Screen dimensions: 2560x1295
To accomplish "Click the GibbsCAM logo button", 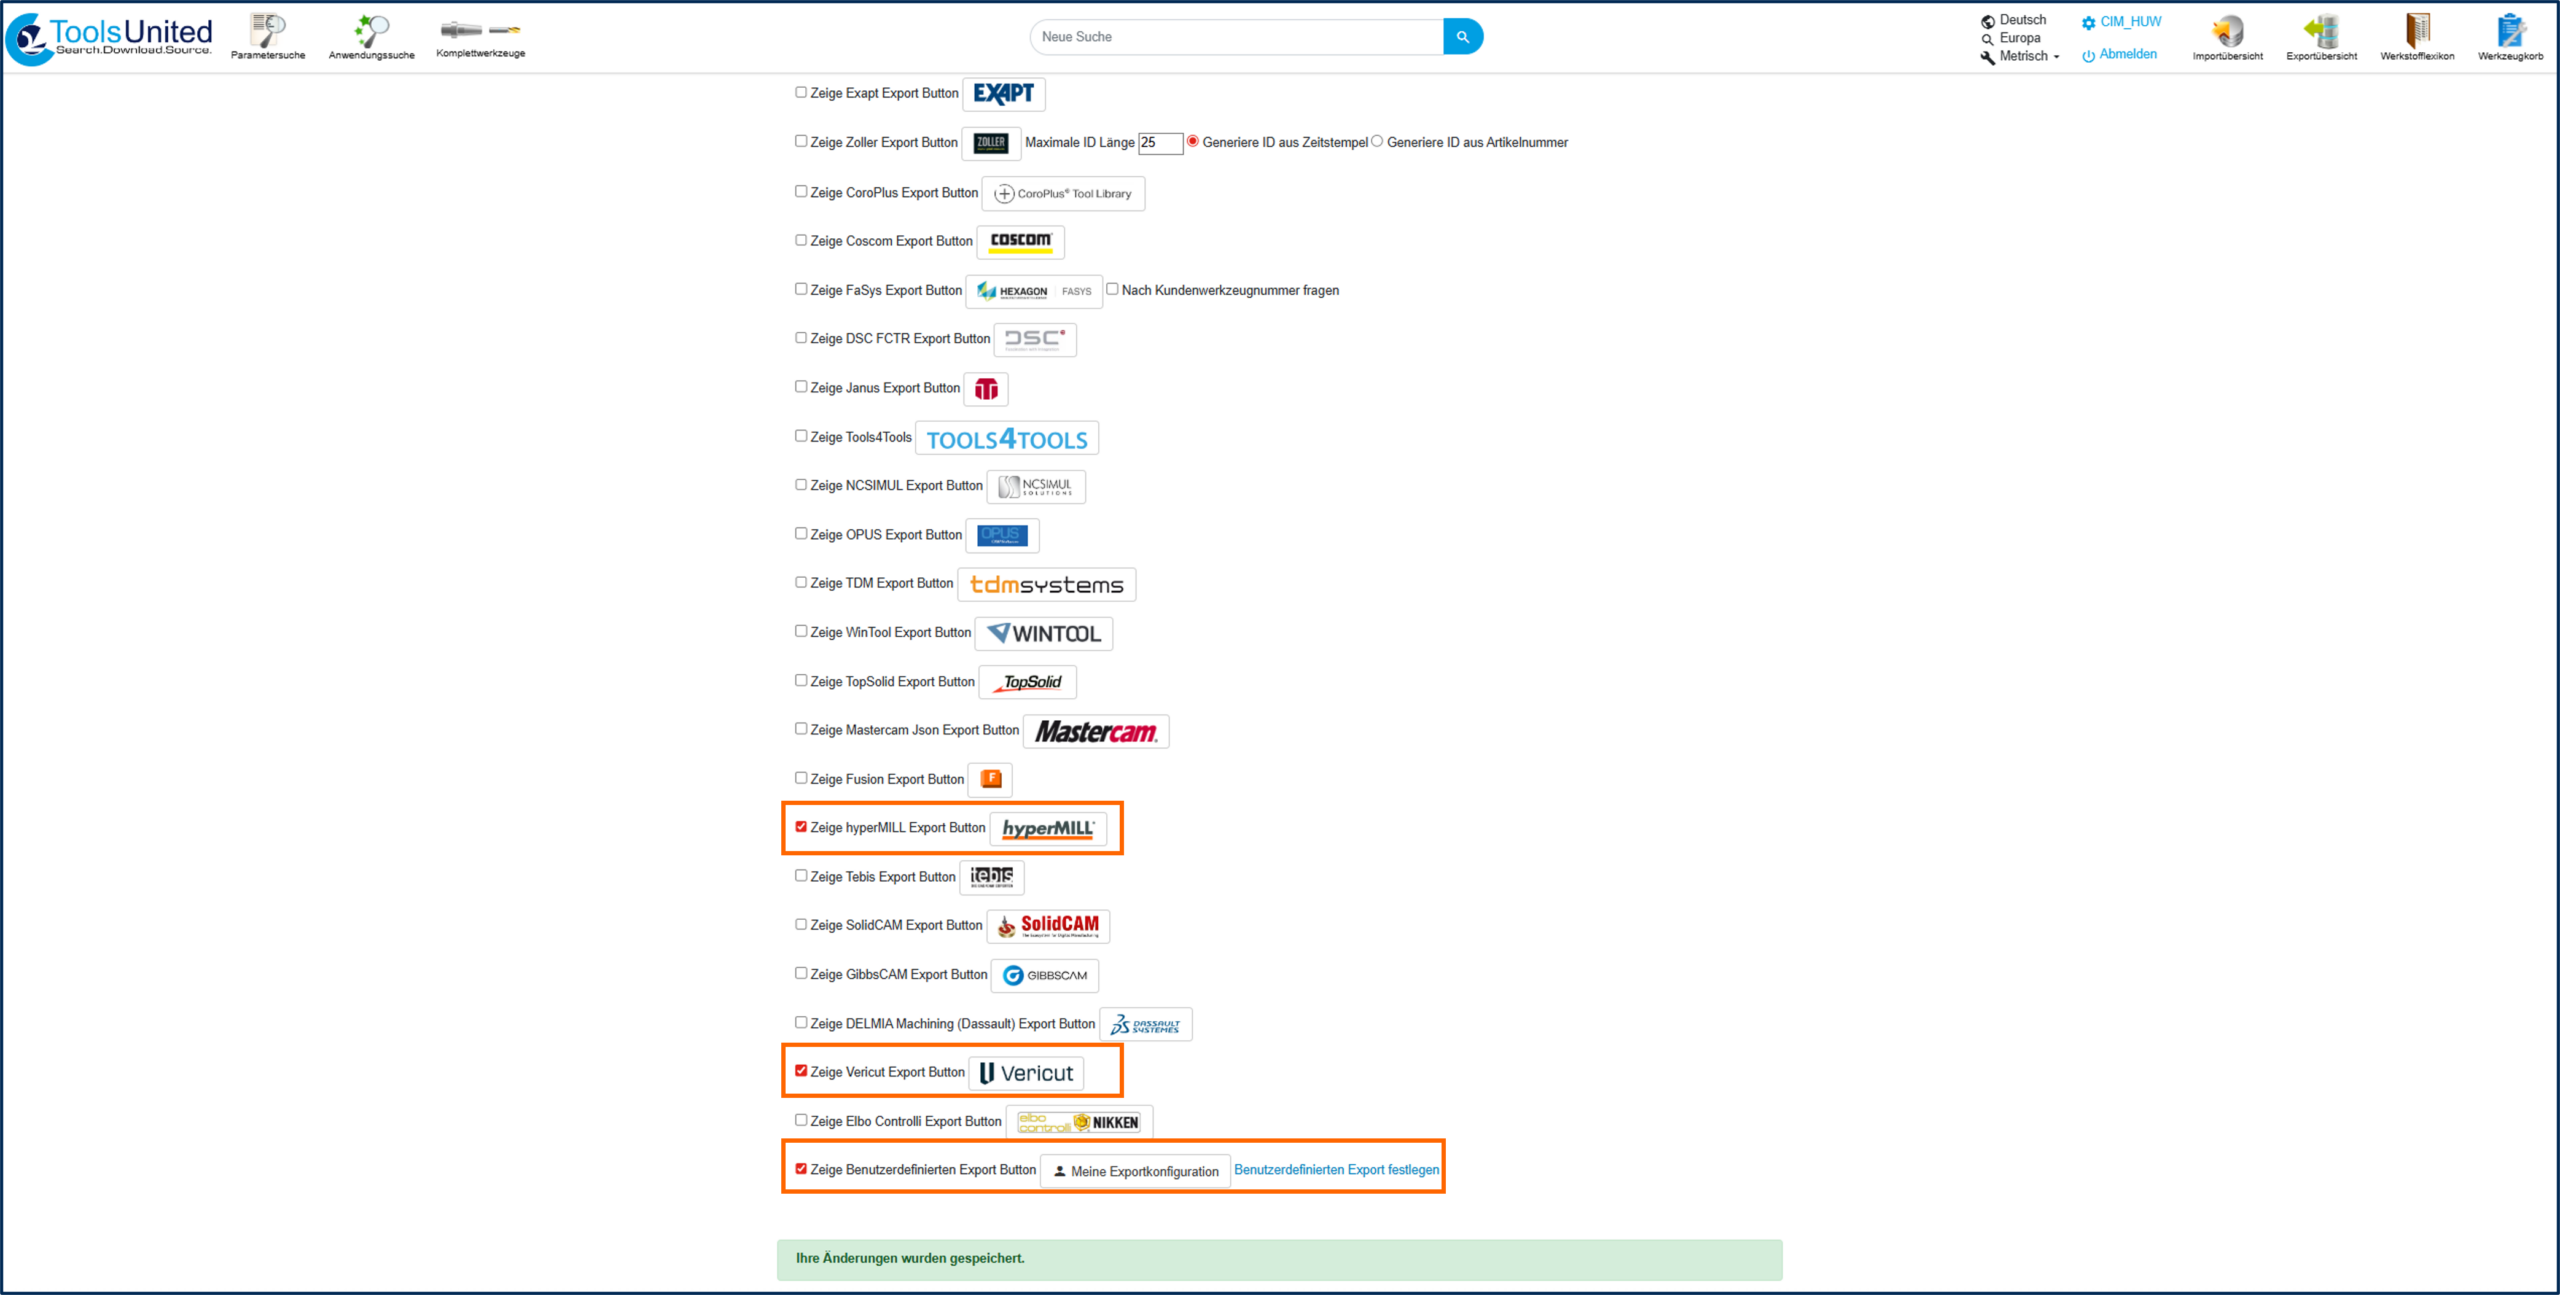I will click(1045, 976).
